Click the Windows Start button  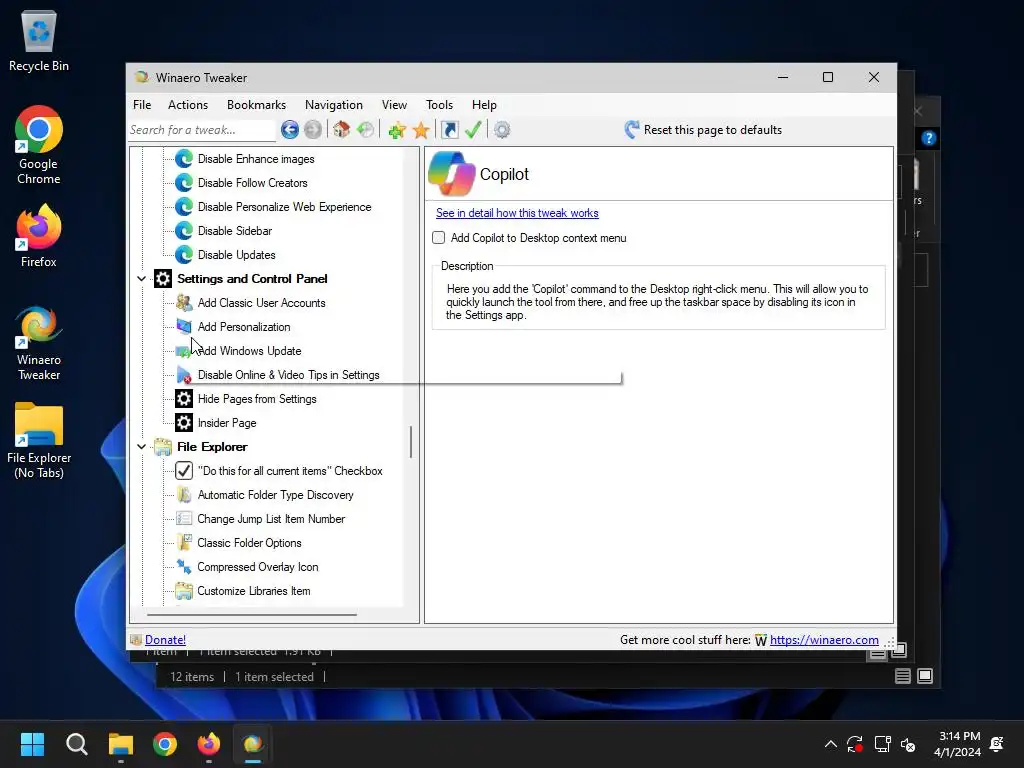tap(32, 744)
